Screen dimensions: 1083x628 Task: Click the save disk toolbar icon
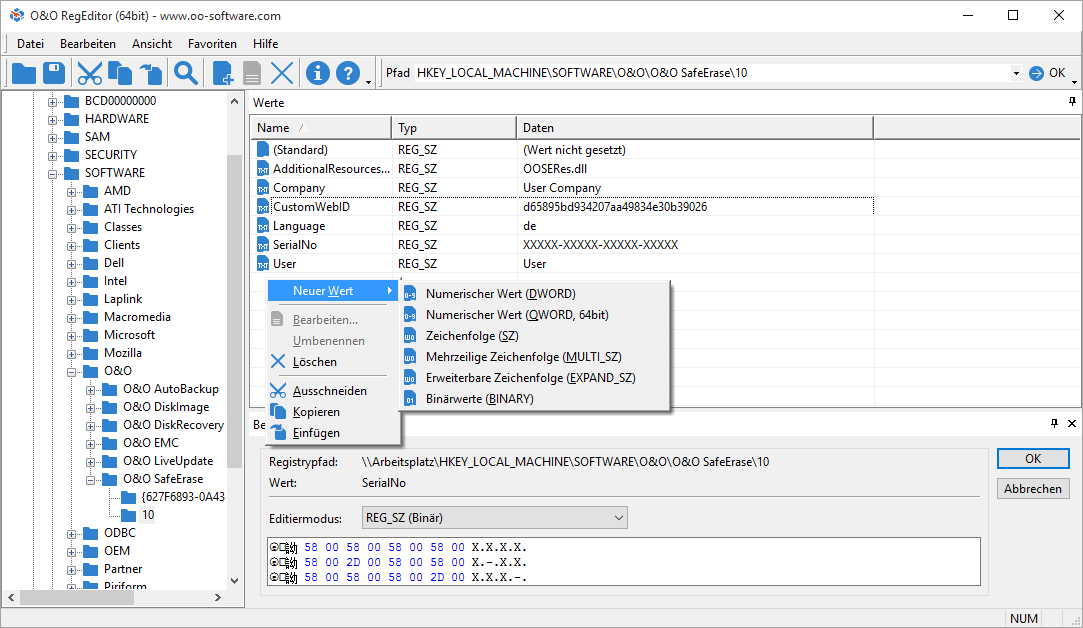[x=54, y=73]
